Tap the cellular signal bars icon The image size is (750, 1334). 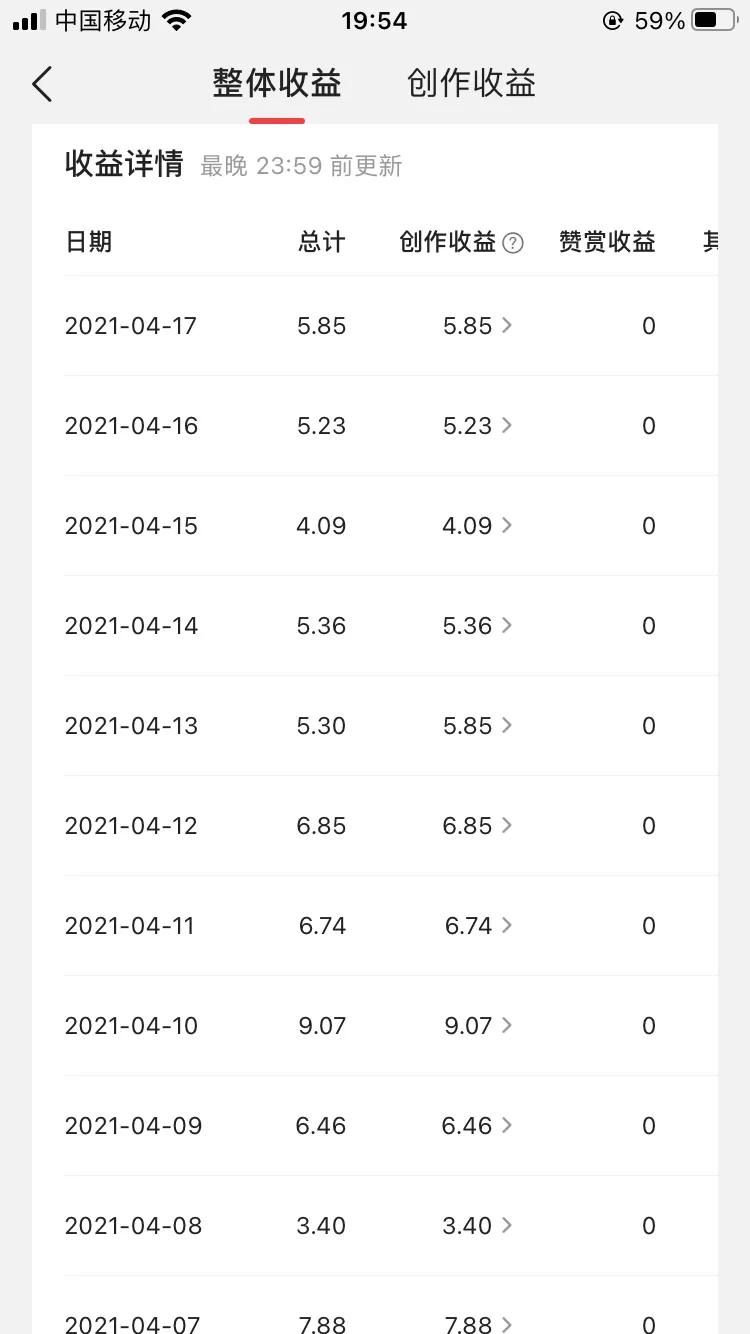point(29,21)
